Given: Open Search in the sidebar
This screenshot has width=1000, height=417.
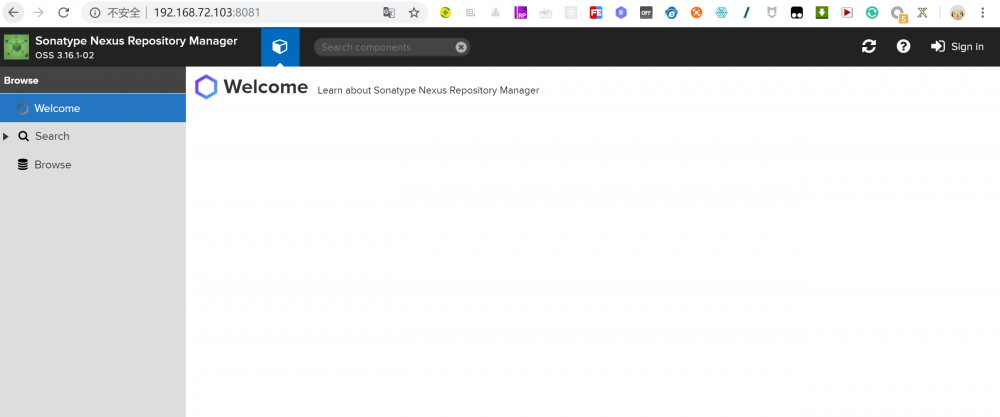Looking at the screenshot, I should point(52,136).
